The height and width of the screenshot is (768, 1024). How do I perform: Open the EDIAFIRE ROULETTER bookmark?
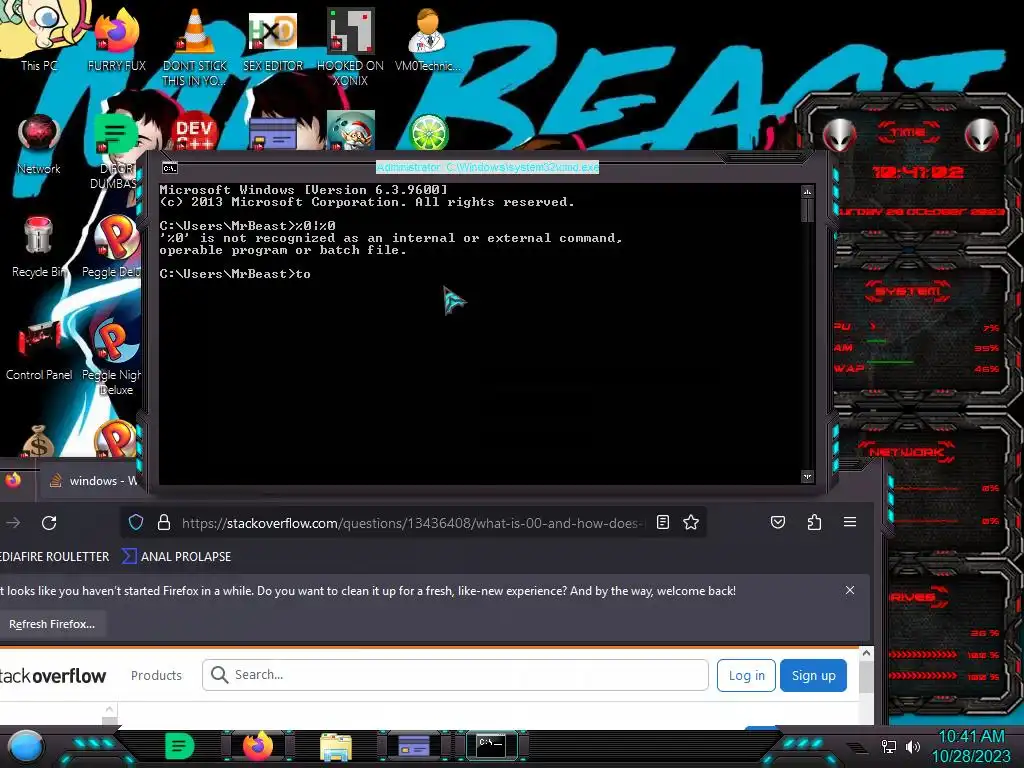tap(55, 556)
